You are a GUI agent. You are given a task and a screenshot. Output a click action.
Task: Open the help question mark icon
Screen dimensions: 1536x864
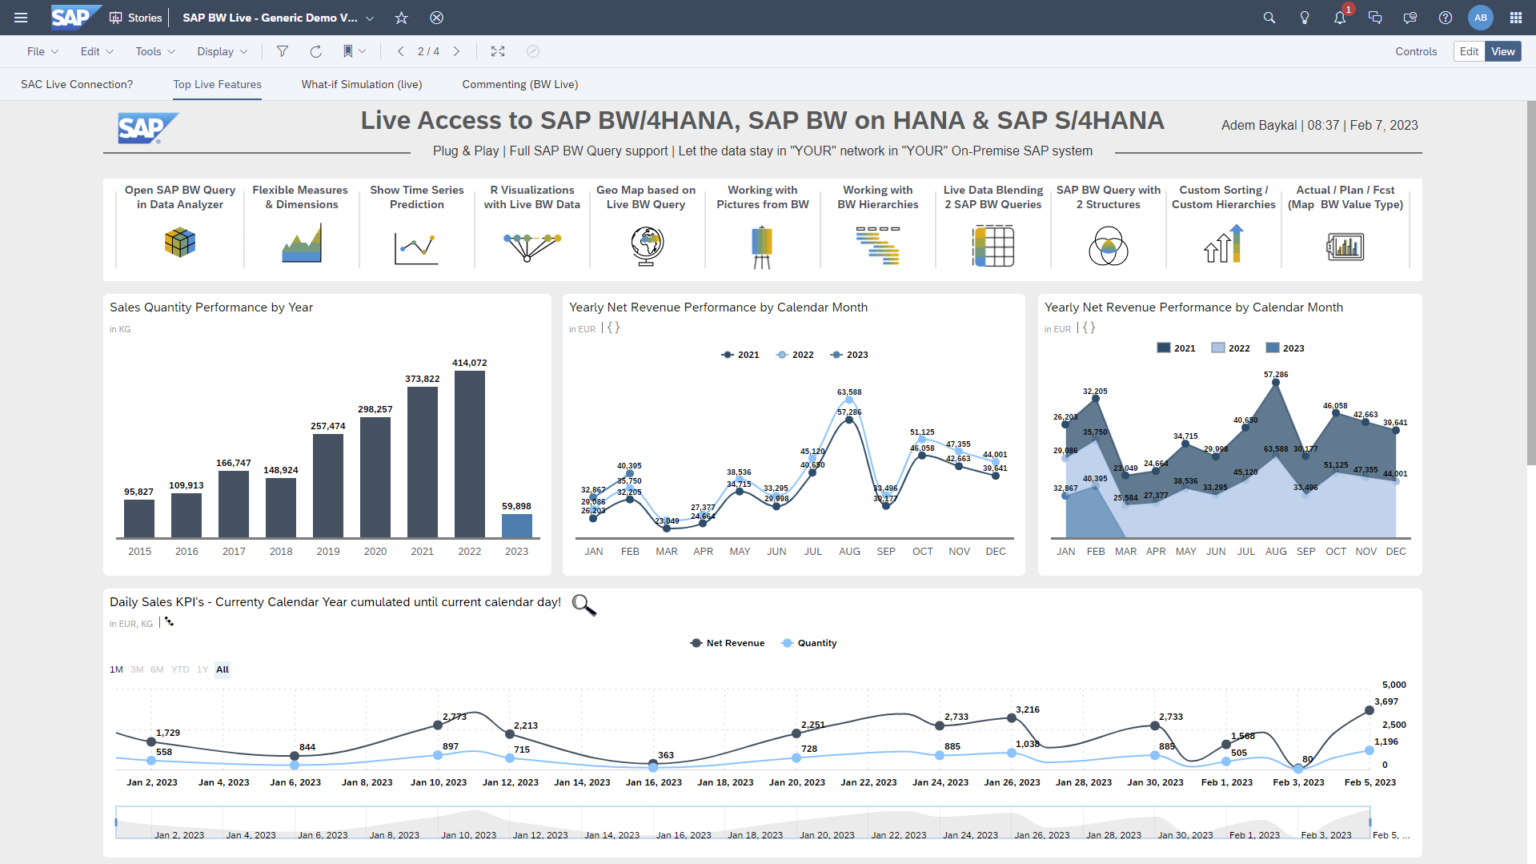pos(1444,17)
